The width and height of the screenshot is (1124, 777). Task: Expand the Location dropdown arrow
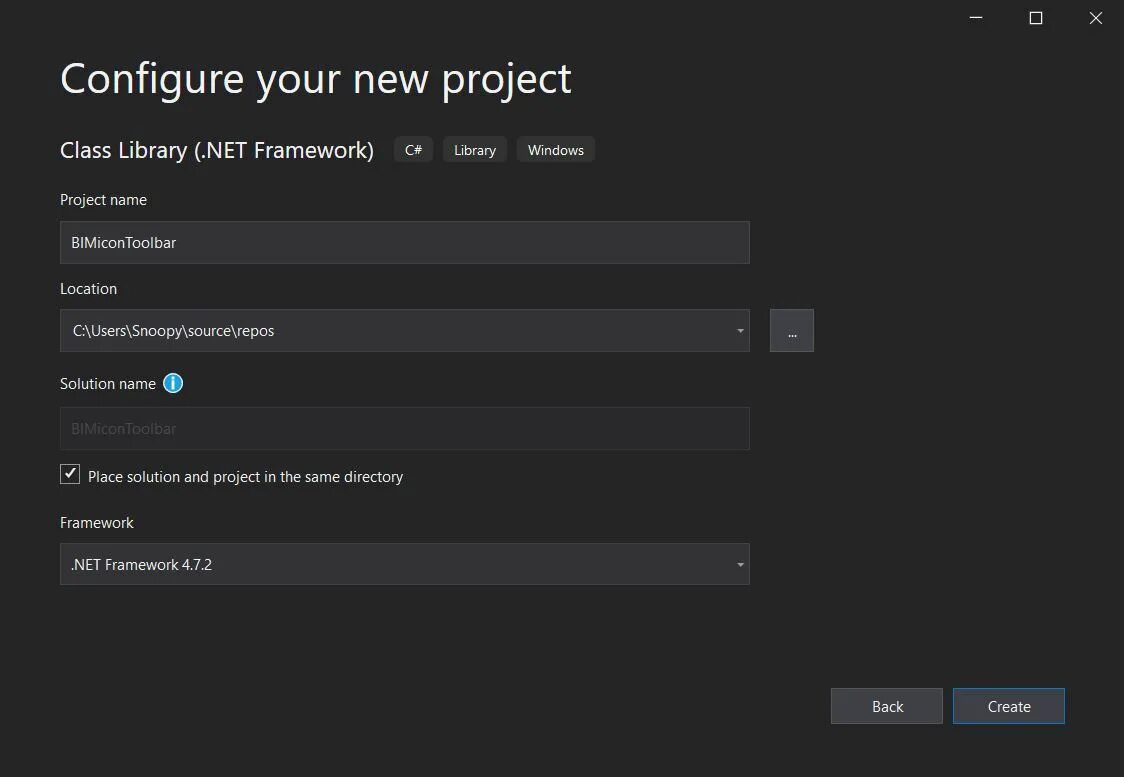click(x=740, y=331)
